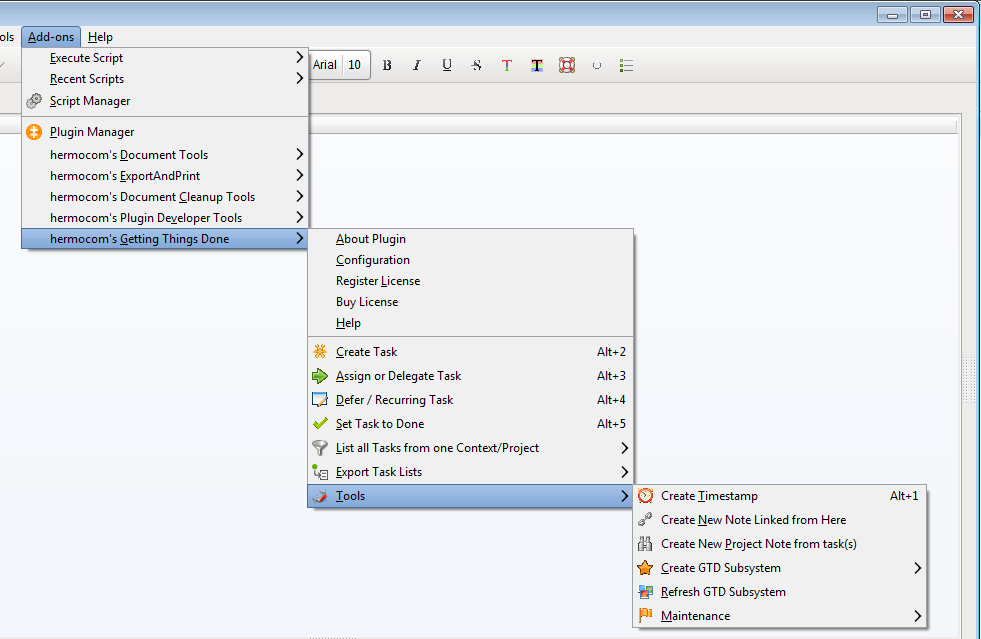The image size is (981, 639).
Task: Toggle italic formatting in the toolbar
Action: click(417, 66)
